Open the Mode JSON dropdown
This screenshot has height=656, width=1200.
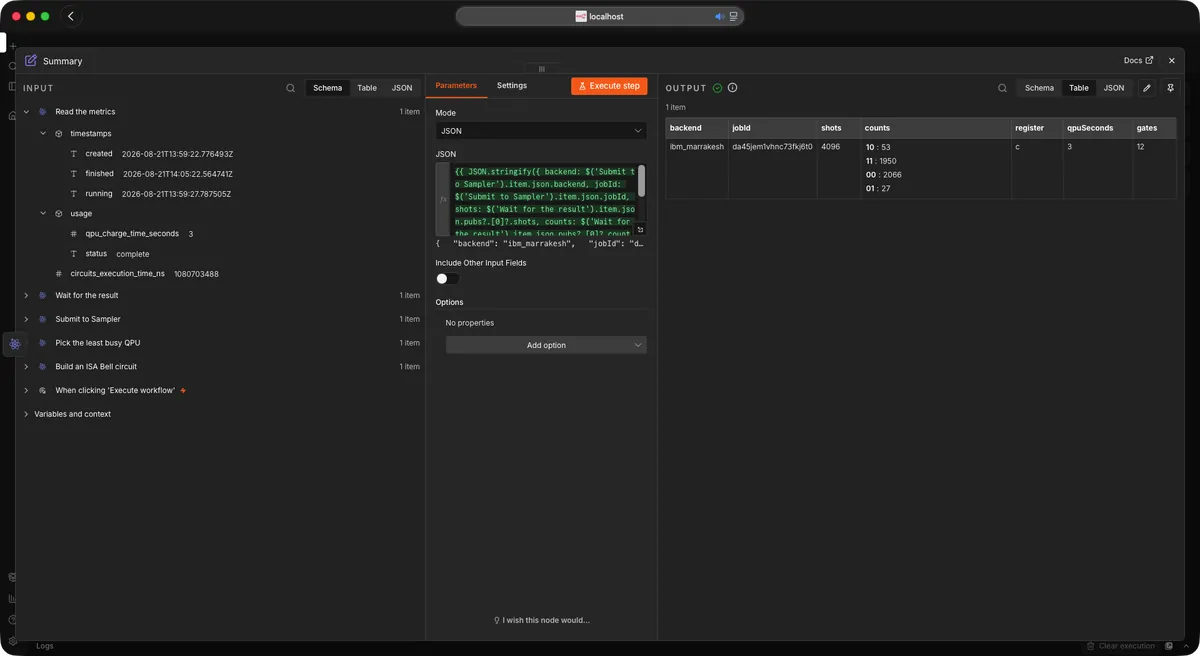click(541, 131)
